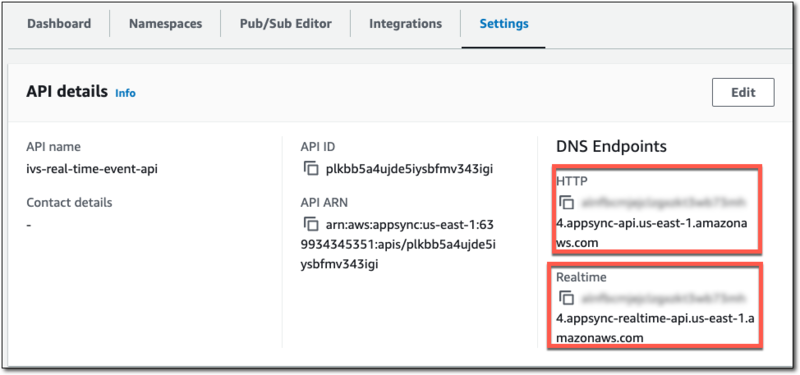800x375 pixels.
Task: Switch to the Namespaces tab
Action: (x=165, y=23)
